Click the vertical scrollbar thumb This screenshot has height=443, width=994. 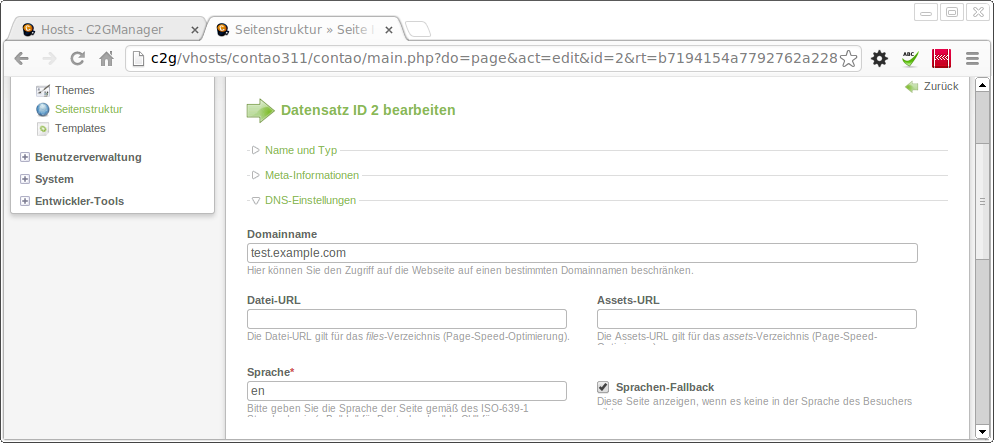(982, 202)
